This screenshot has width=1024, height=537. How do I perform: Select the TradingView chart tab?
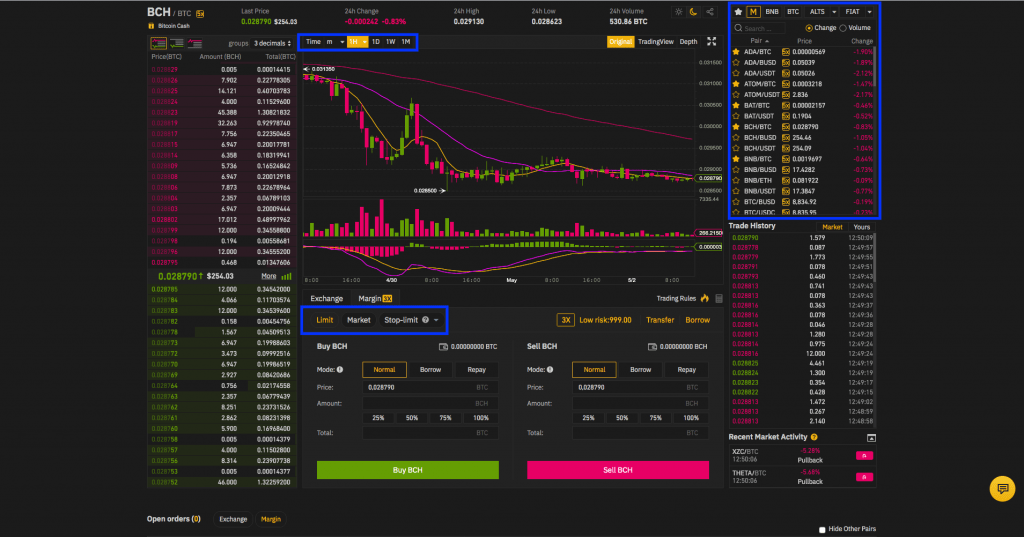(656, 42)
